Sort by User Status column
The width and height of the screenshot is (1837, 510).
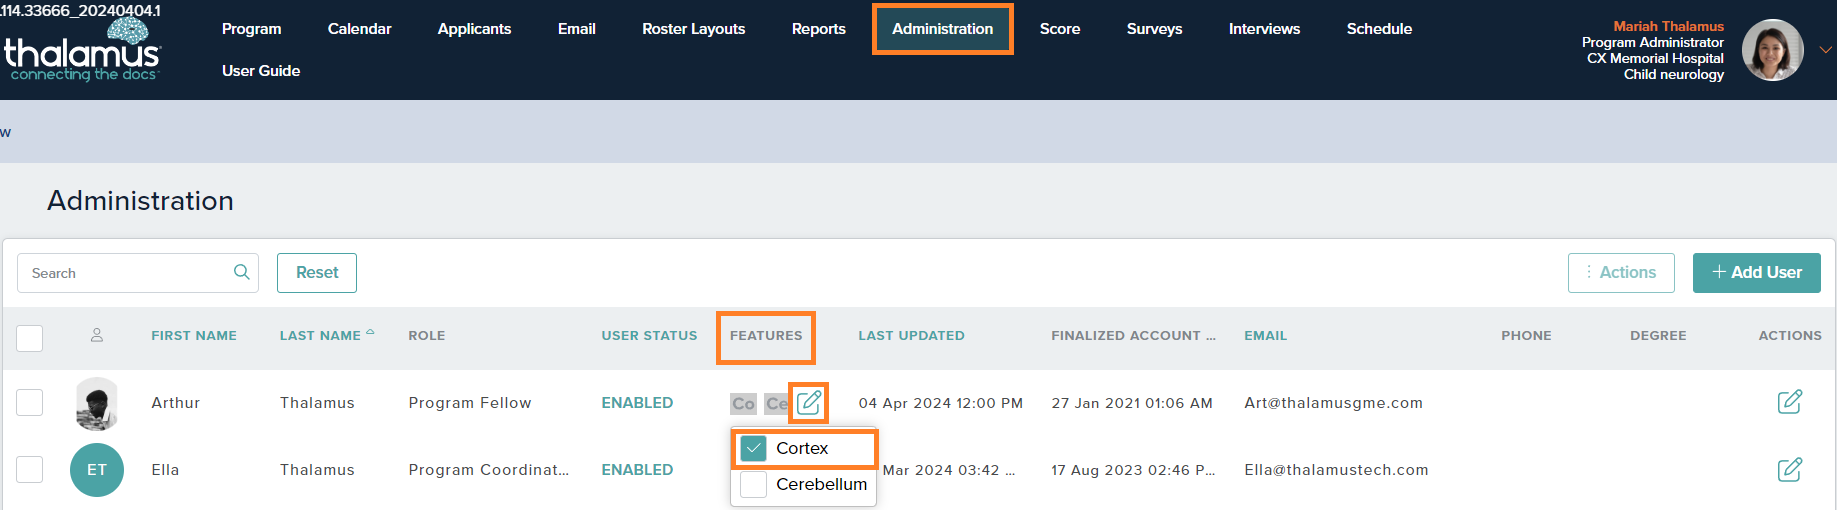coord(649,336)
